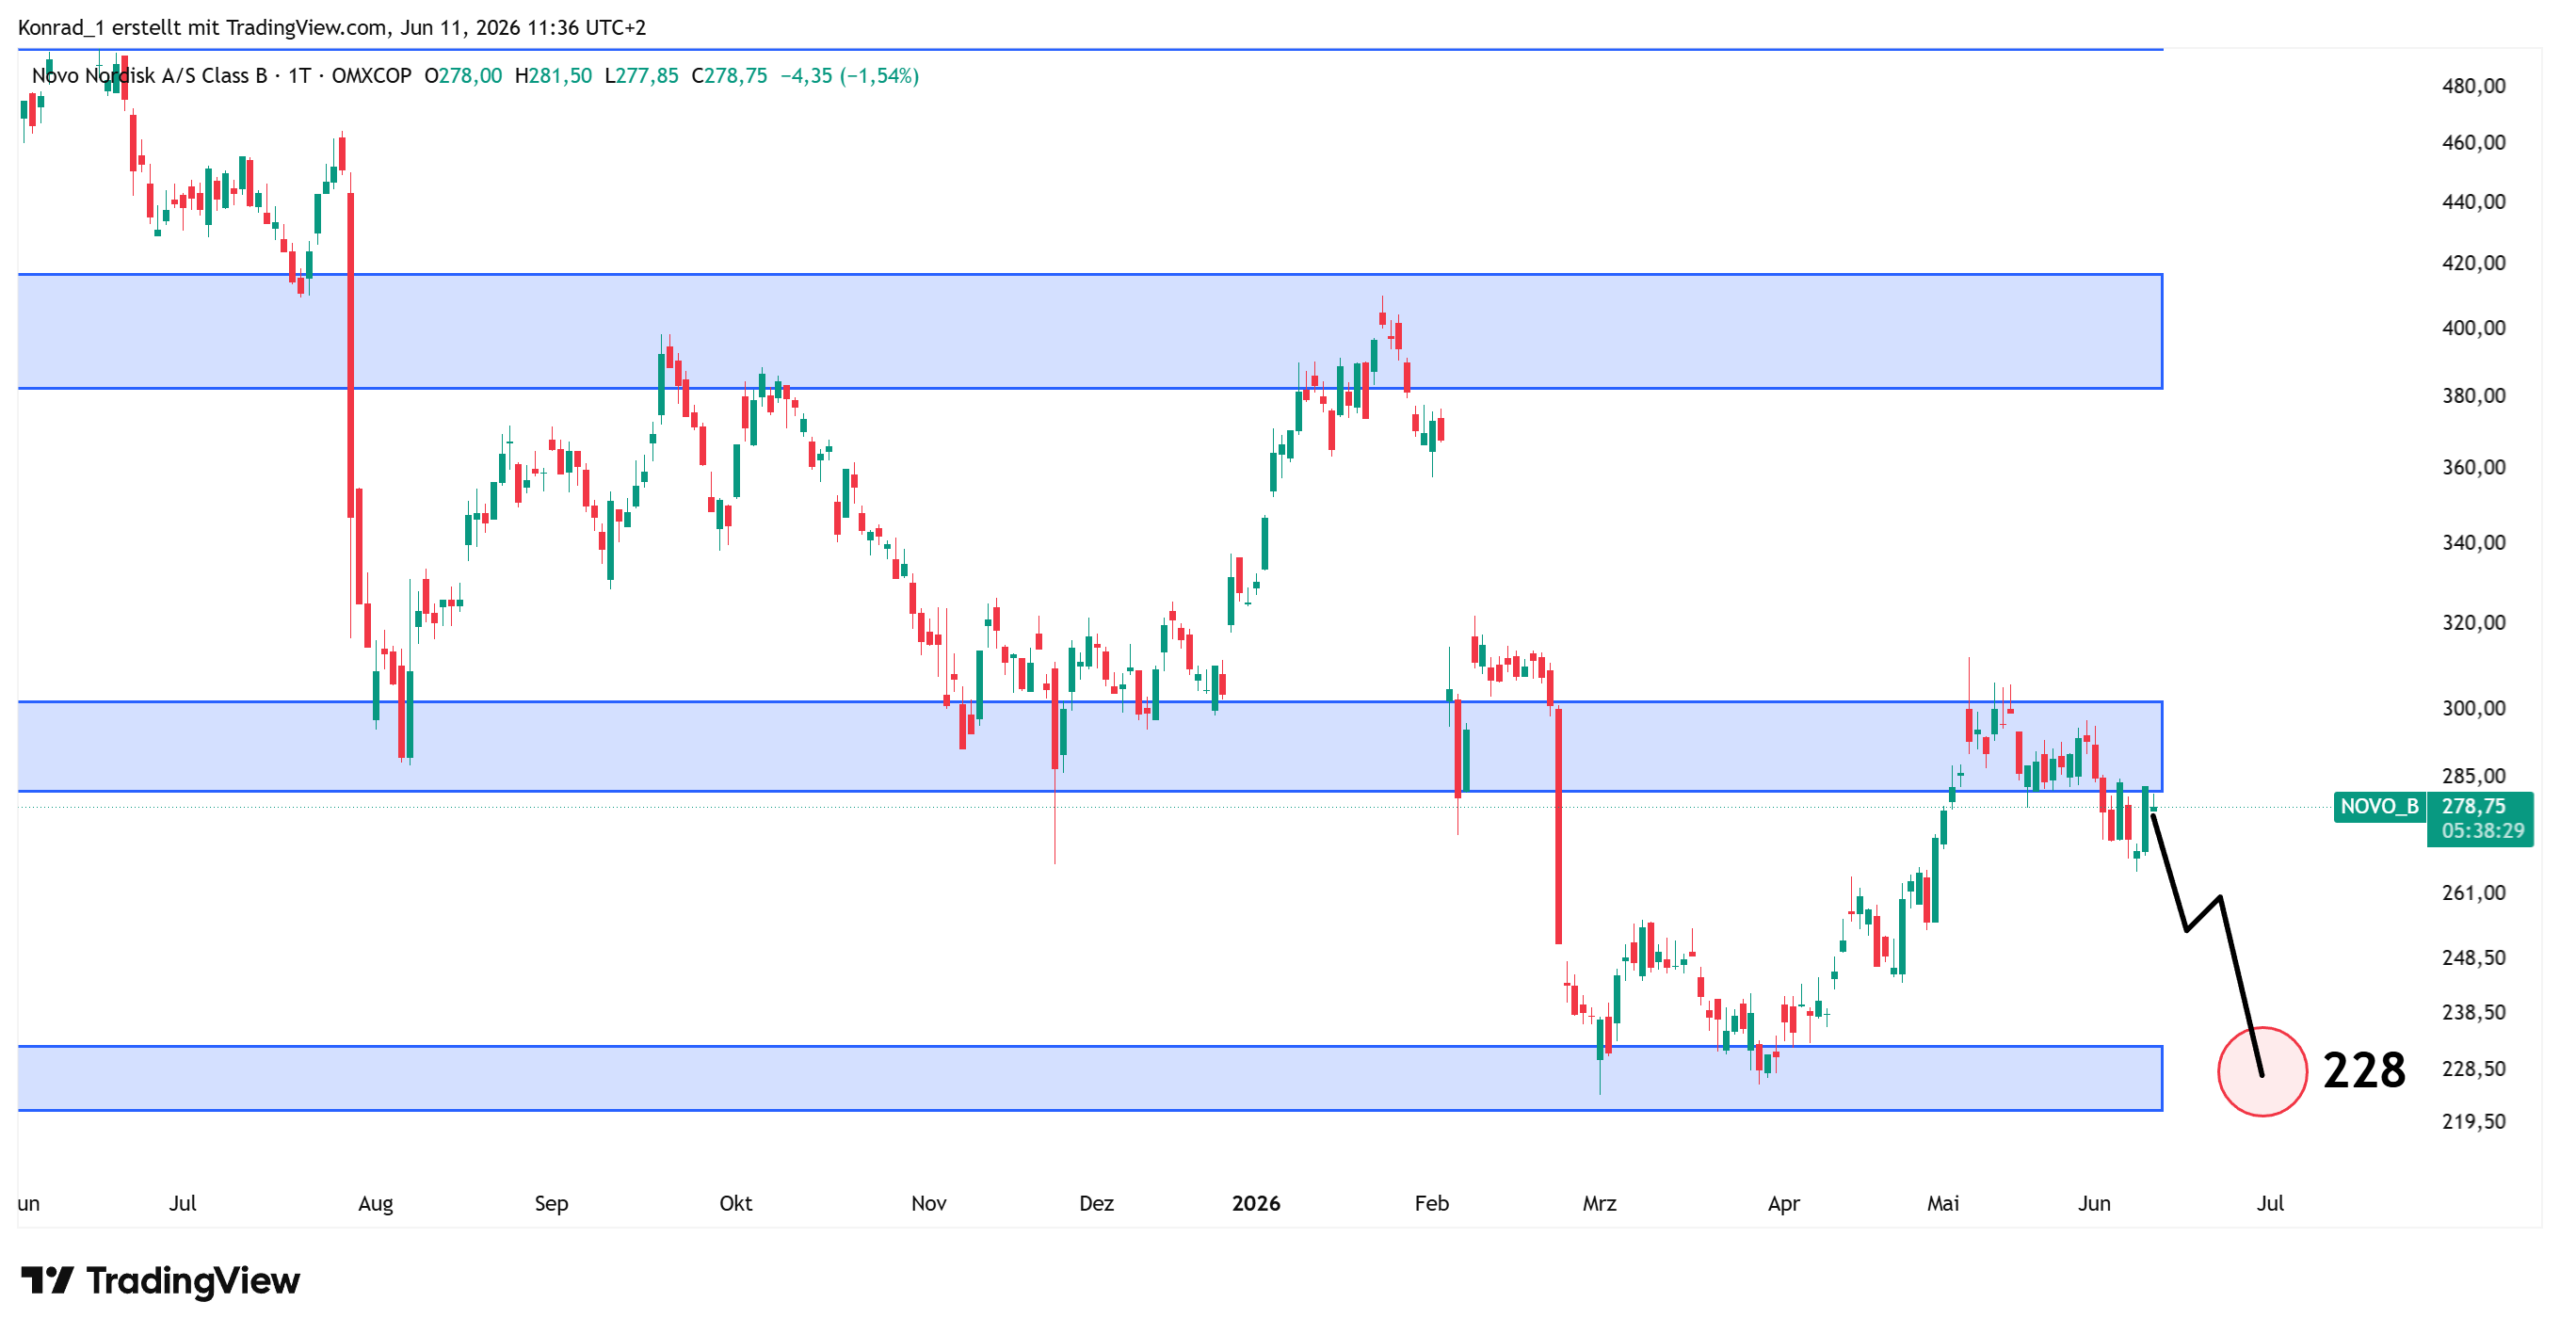Click the TradingView logo at the bottom
Viewport: 2560px width, 1334px height.
coord(160,1280)
